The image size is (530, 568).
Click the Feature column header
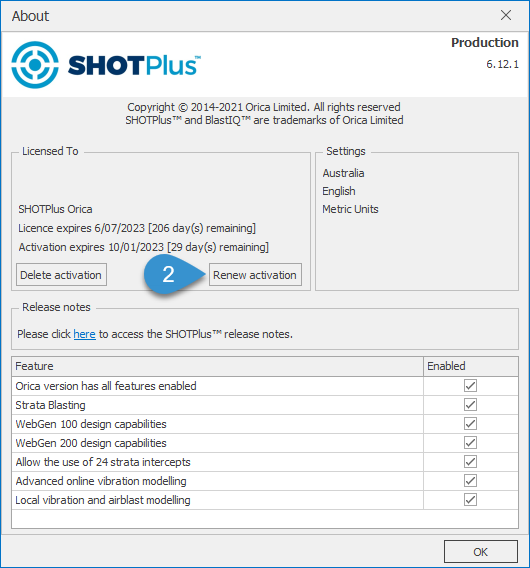(217, 366)
